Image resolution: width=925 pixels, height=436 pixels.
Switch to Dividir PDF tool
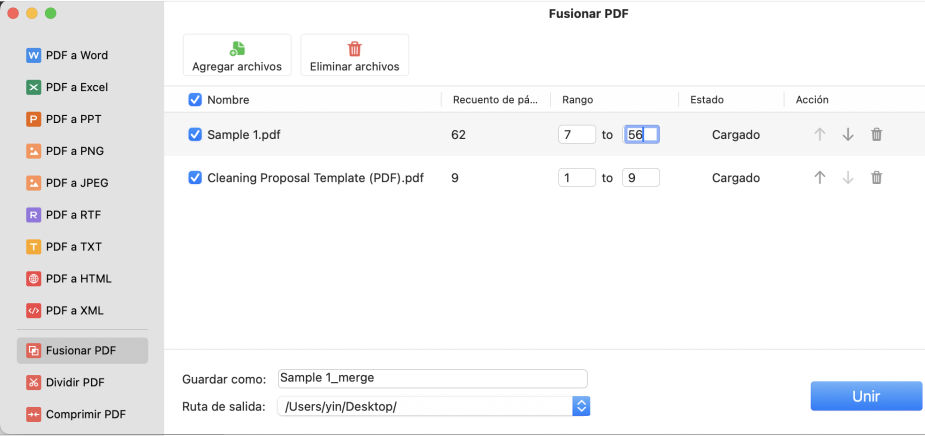point(65,382)
